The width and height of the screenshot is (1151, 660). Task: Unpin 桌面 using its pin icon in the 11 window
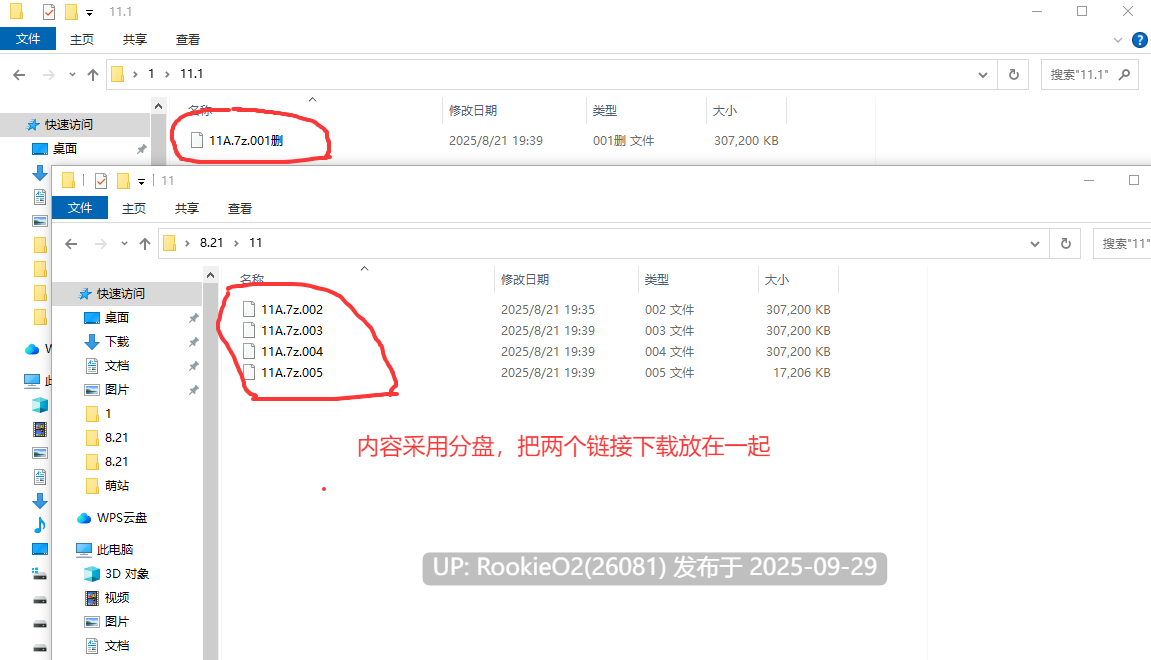[194, 318]
